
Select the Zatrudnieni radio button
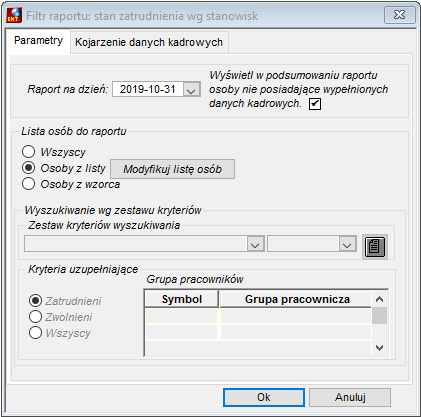coord(35,301)
